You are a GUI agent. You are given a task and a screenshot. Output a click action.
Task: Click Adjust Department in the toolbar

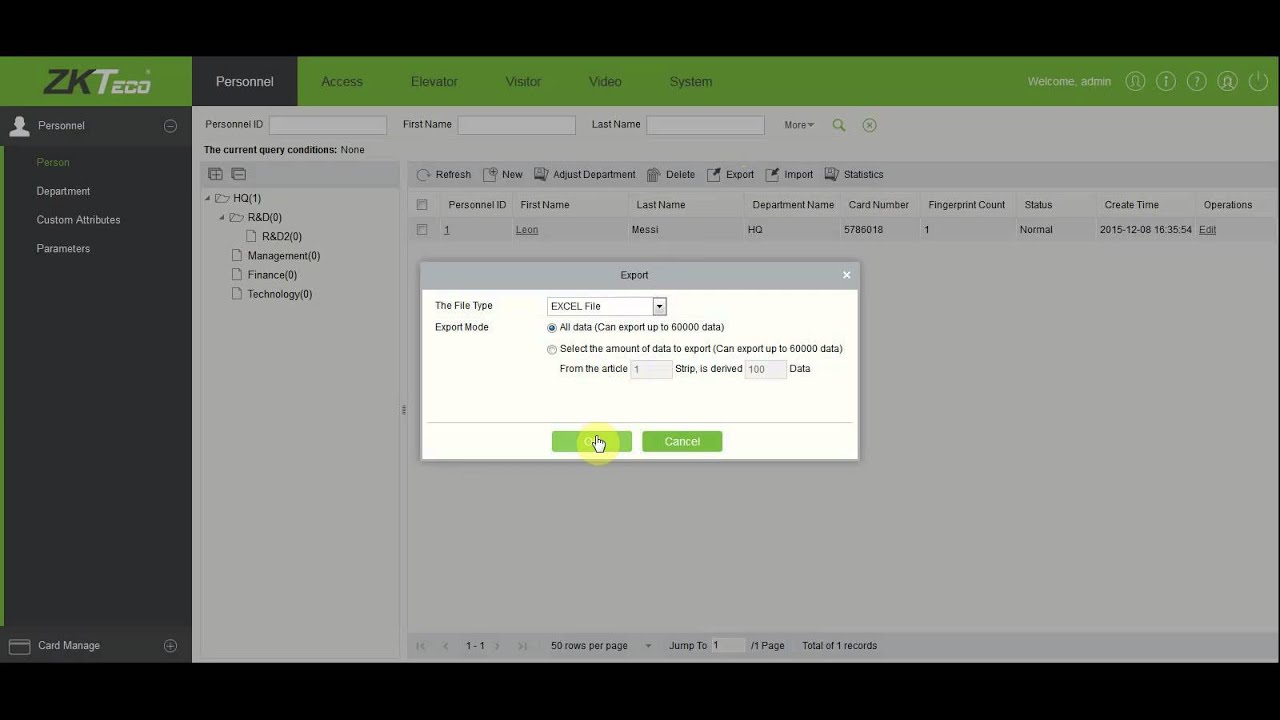(x=584, y=174)
